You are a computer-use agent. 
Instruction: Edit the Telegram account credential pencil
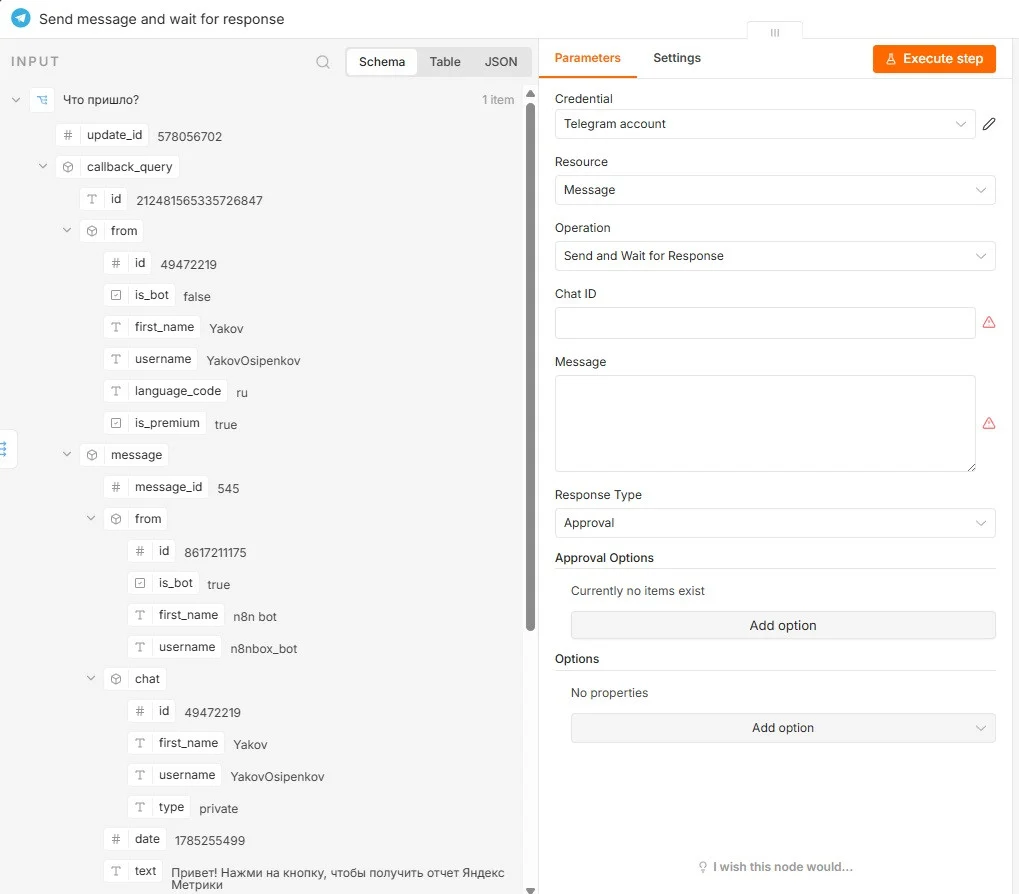click(x=988, y=124)
